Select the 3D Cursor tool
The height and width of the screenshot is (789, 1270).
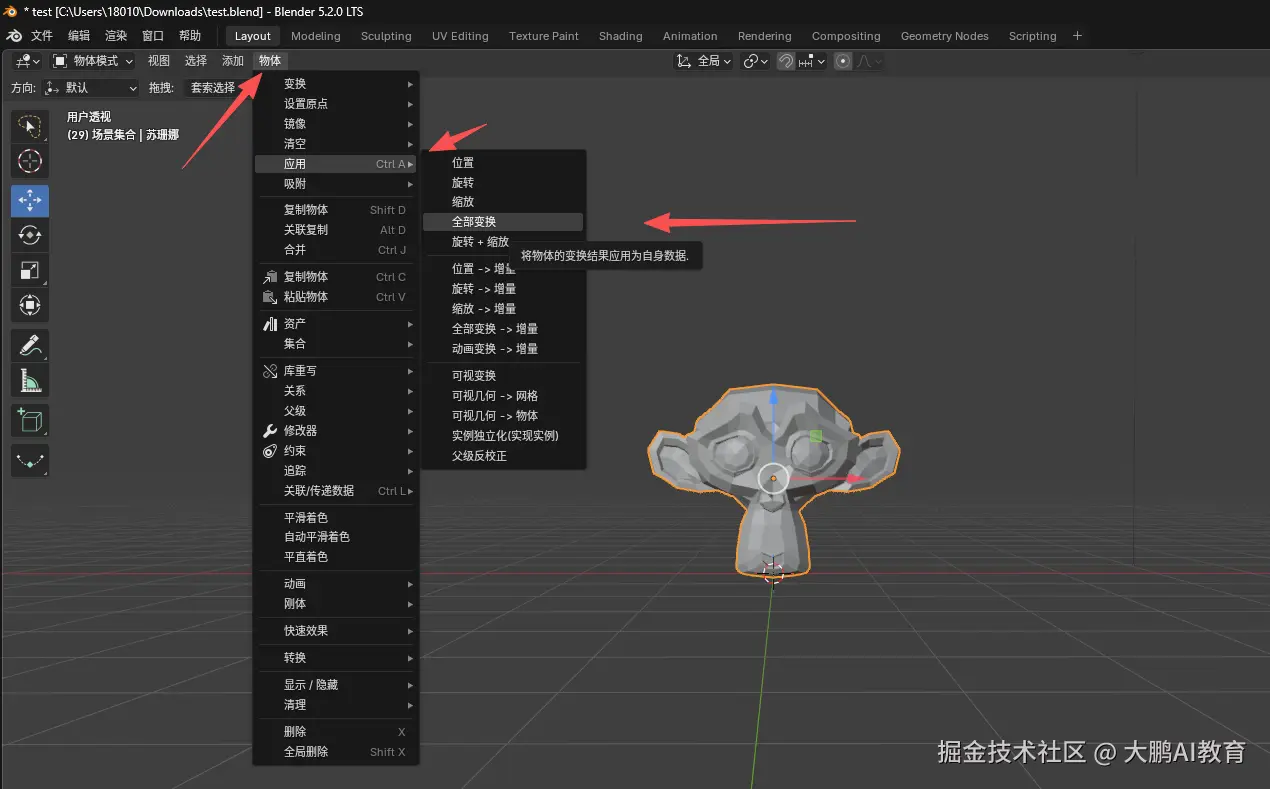tap(30, 161)
